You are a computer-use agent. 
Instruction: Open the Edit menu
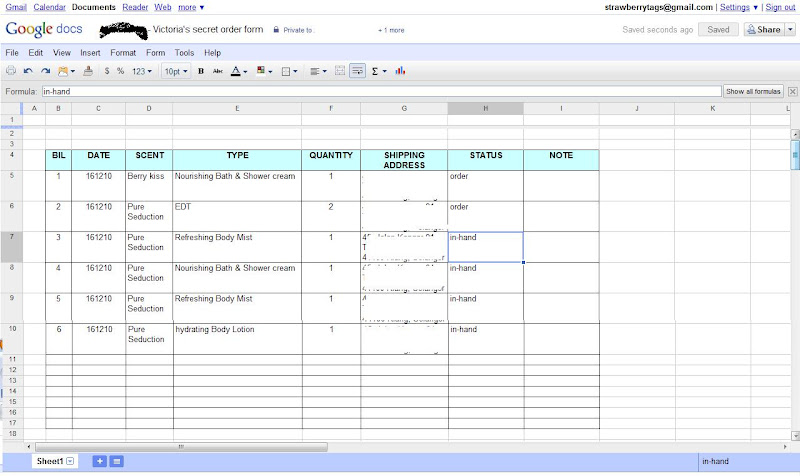click(x=35, y=53)
